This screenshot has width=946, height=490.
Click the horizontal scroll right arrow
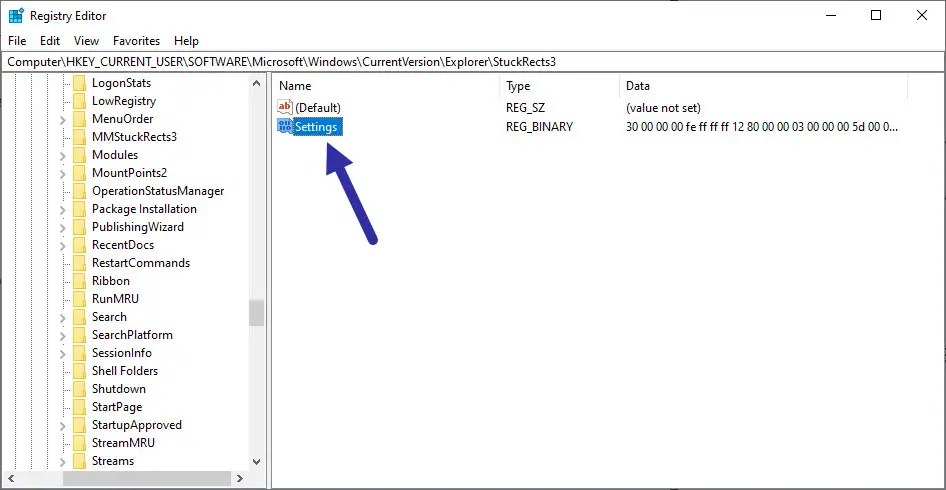[x=240, y=479]
